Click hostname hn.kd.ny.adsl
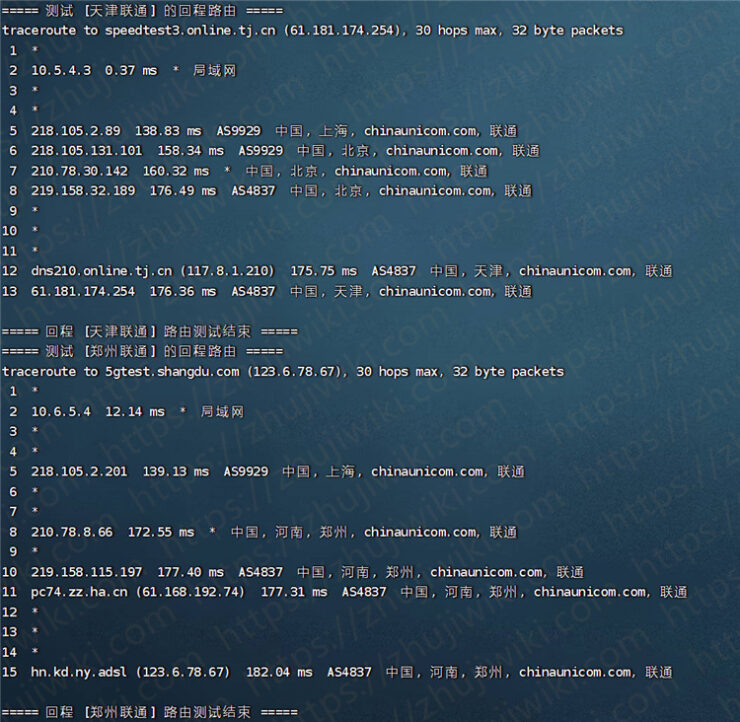 pos(79,672)
